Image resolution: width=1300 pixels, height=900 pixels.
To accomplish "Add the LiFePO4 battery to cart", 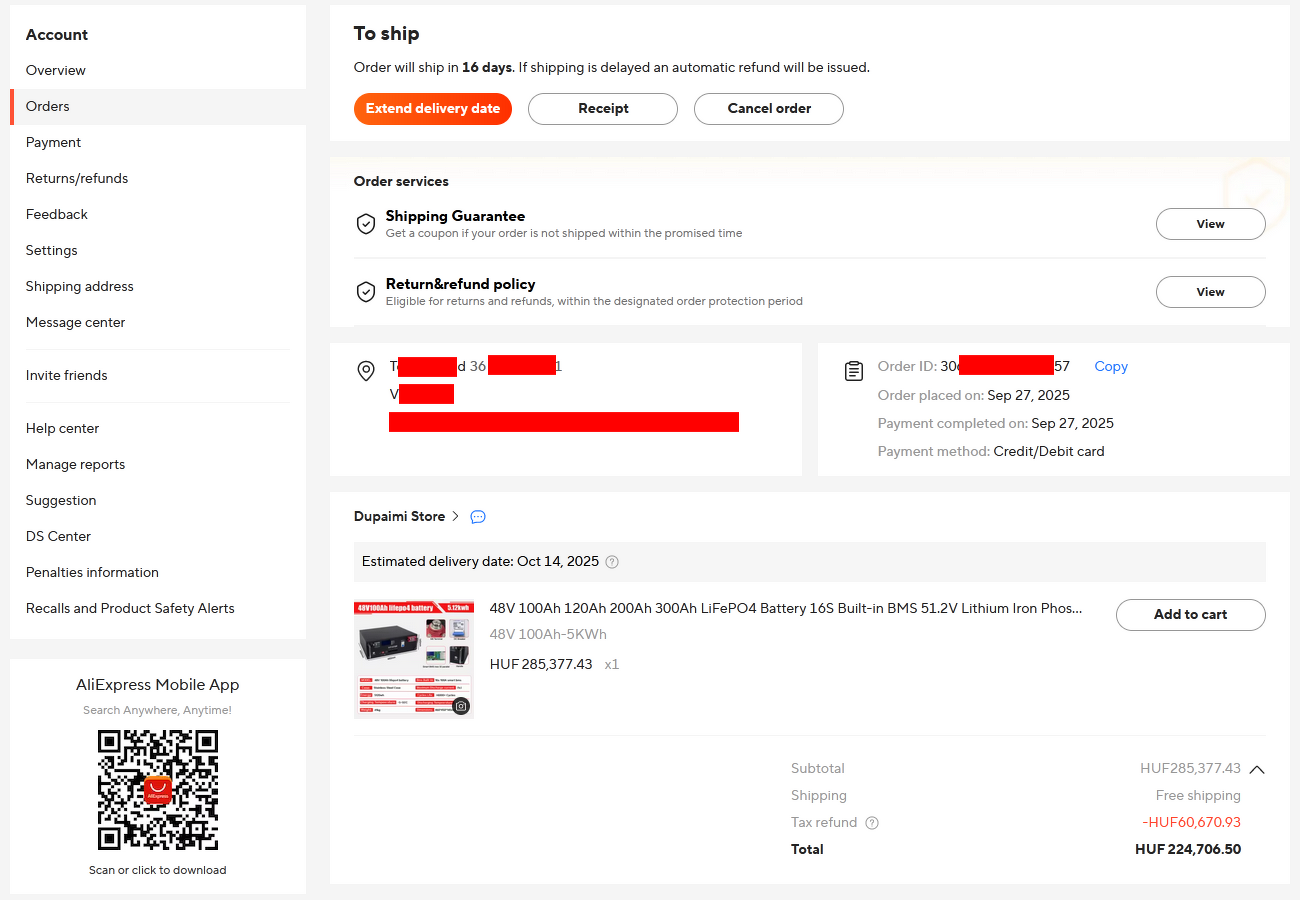I will [1190, 615].
